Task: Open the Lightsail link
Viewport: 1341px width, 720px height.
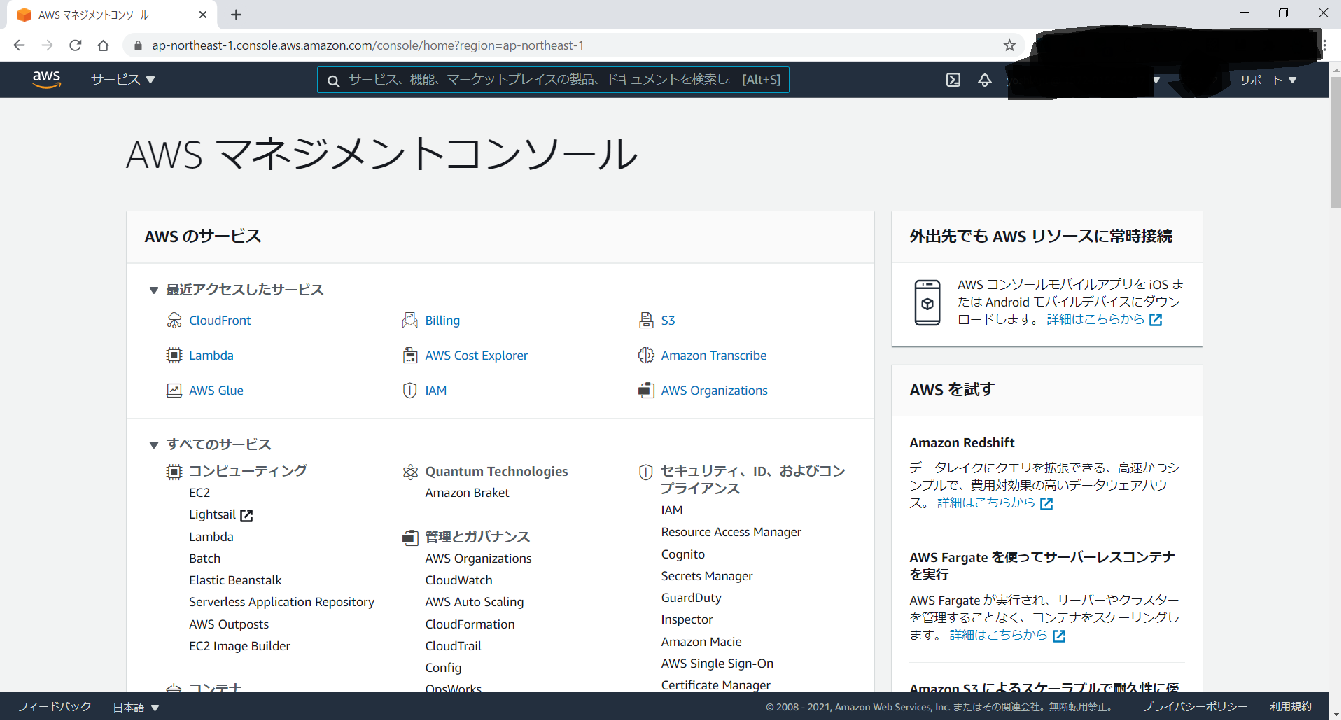Action: [x=212, y=515]
